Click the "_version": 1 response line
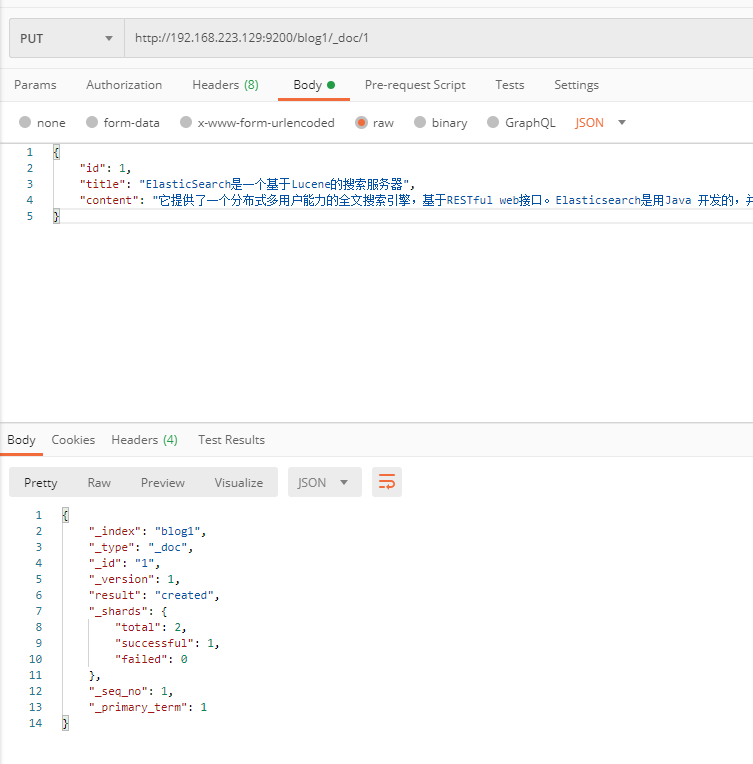753x764 pixels. coord(134,579)
